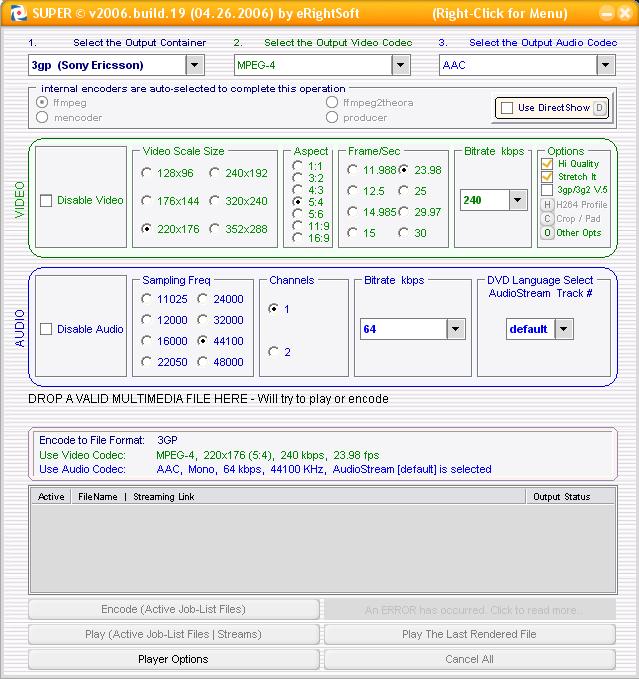Image resolution: width=639 pixels, height=679 pixels.
Task: Set frame rate to 15
Action: pos(352,233)
